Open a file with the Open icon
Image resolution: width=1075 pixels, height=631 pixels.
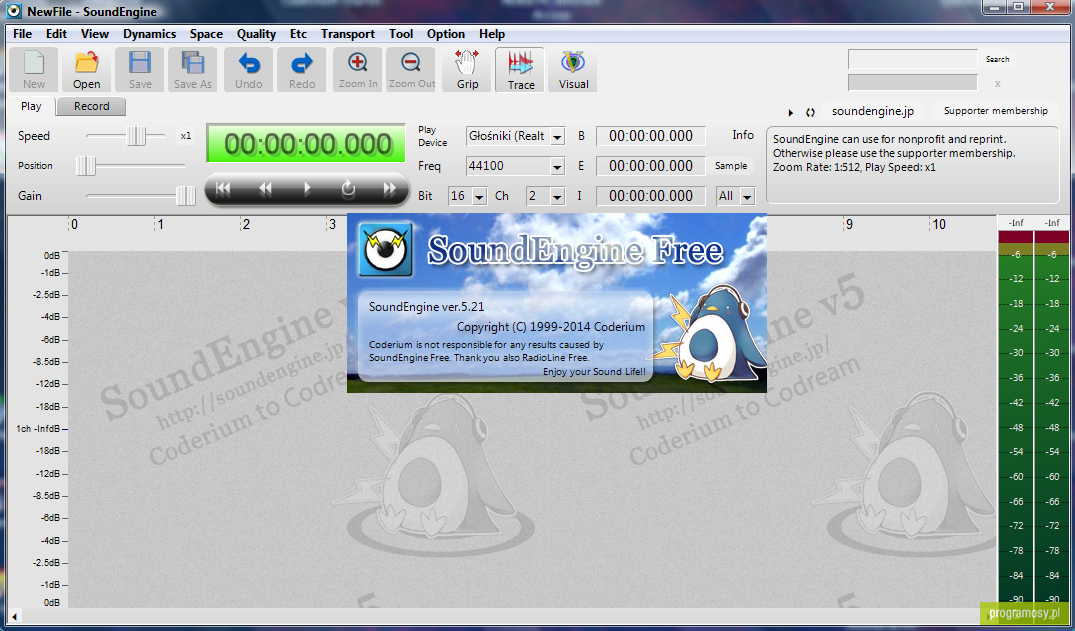coord(87,70)
